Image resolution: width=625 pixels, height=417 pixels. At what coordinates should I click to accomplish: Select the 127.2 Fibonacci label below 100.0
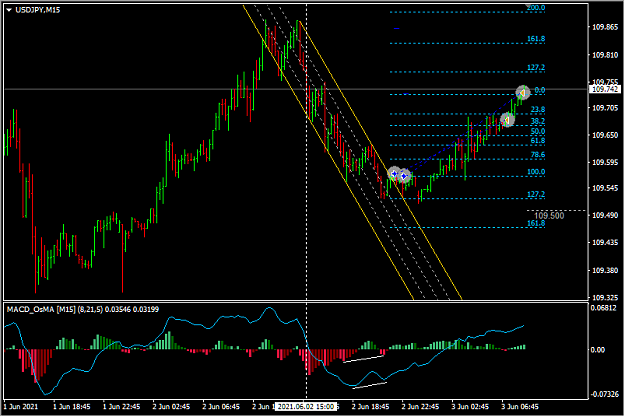tap(536, 194)
